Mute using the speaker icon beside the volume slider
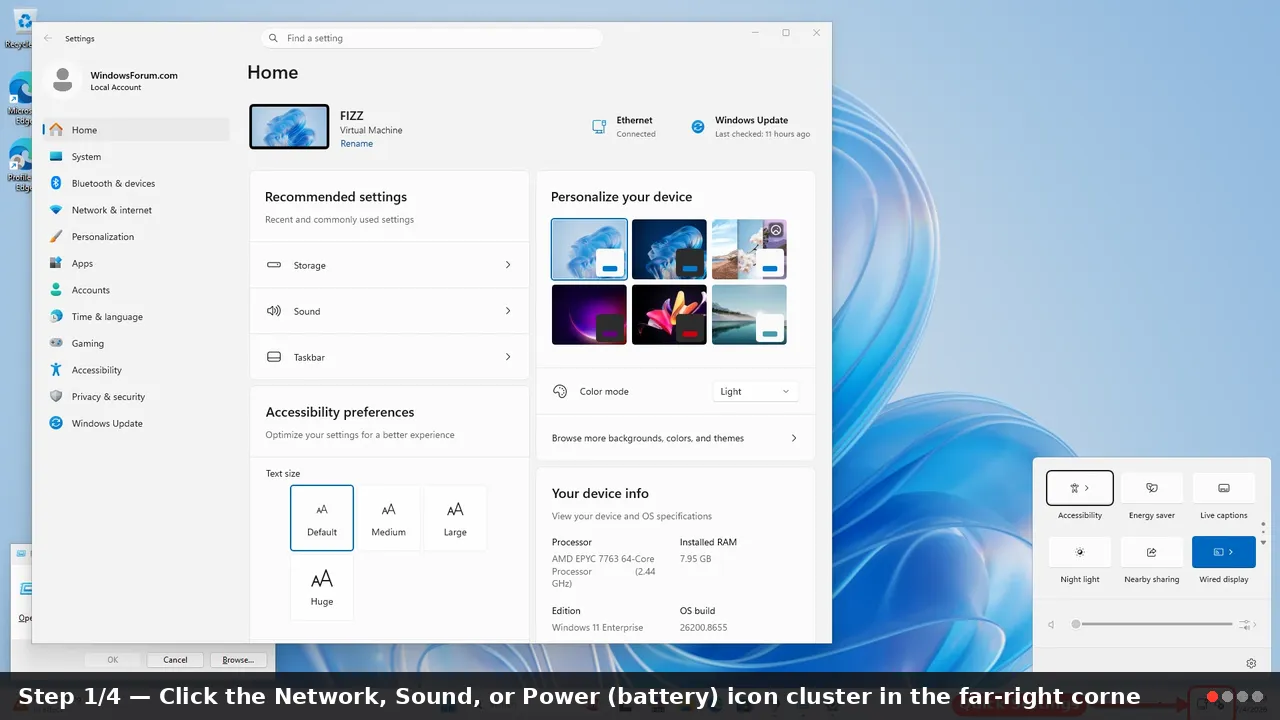The image size is (1280, 720). [1051, 624]
